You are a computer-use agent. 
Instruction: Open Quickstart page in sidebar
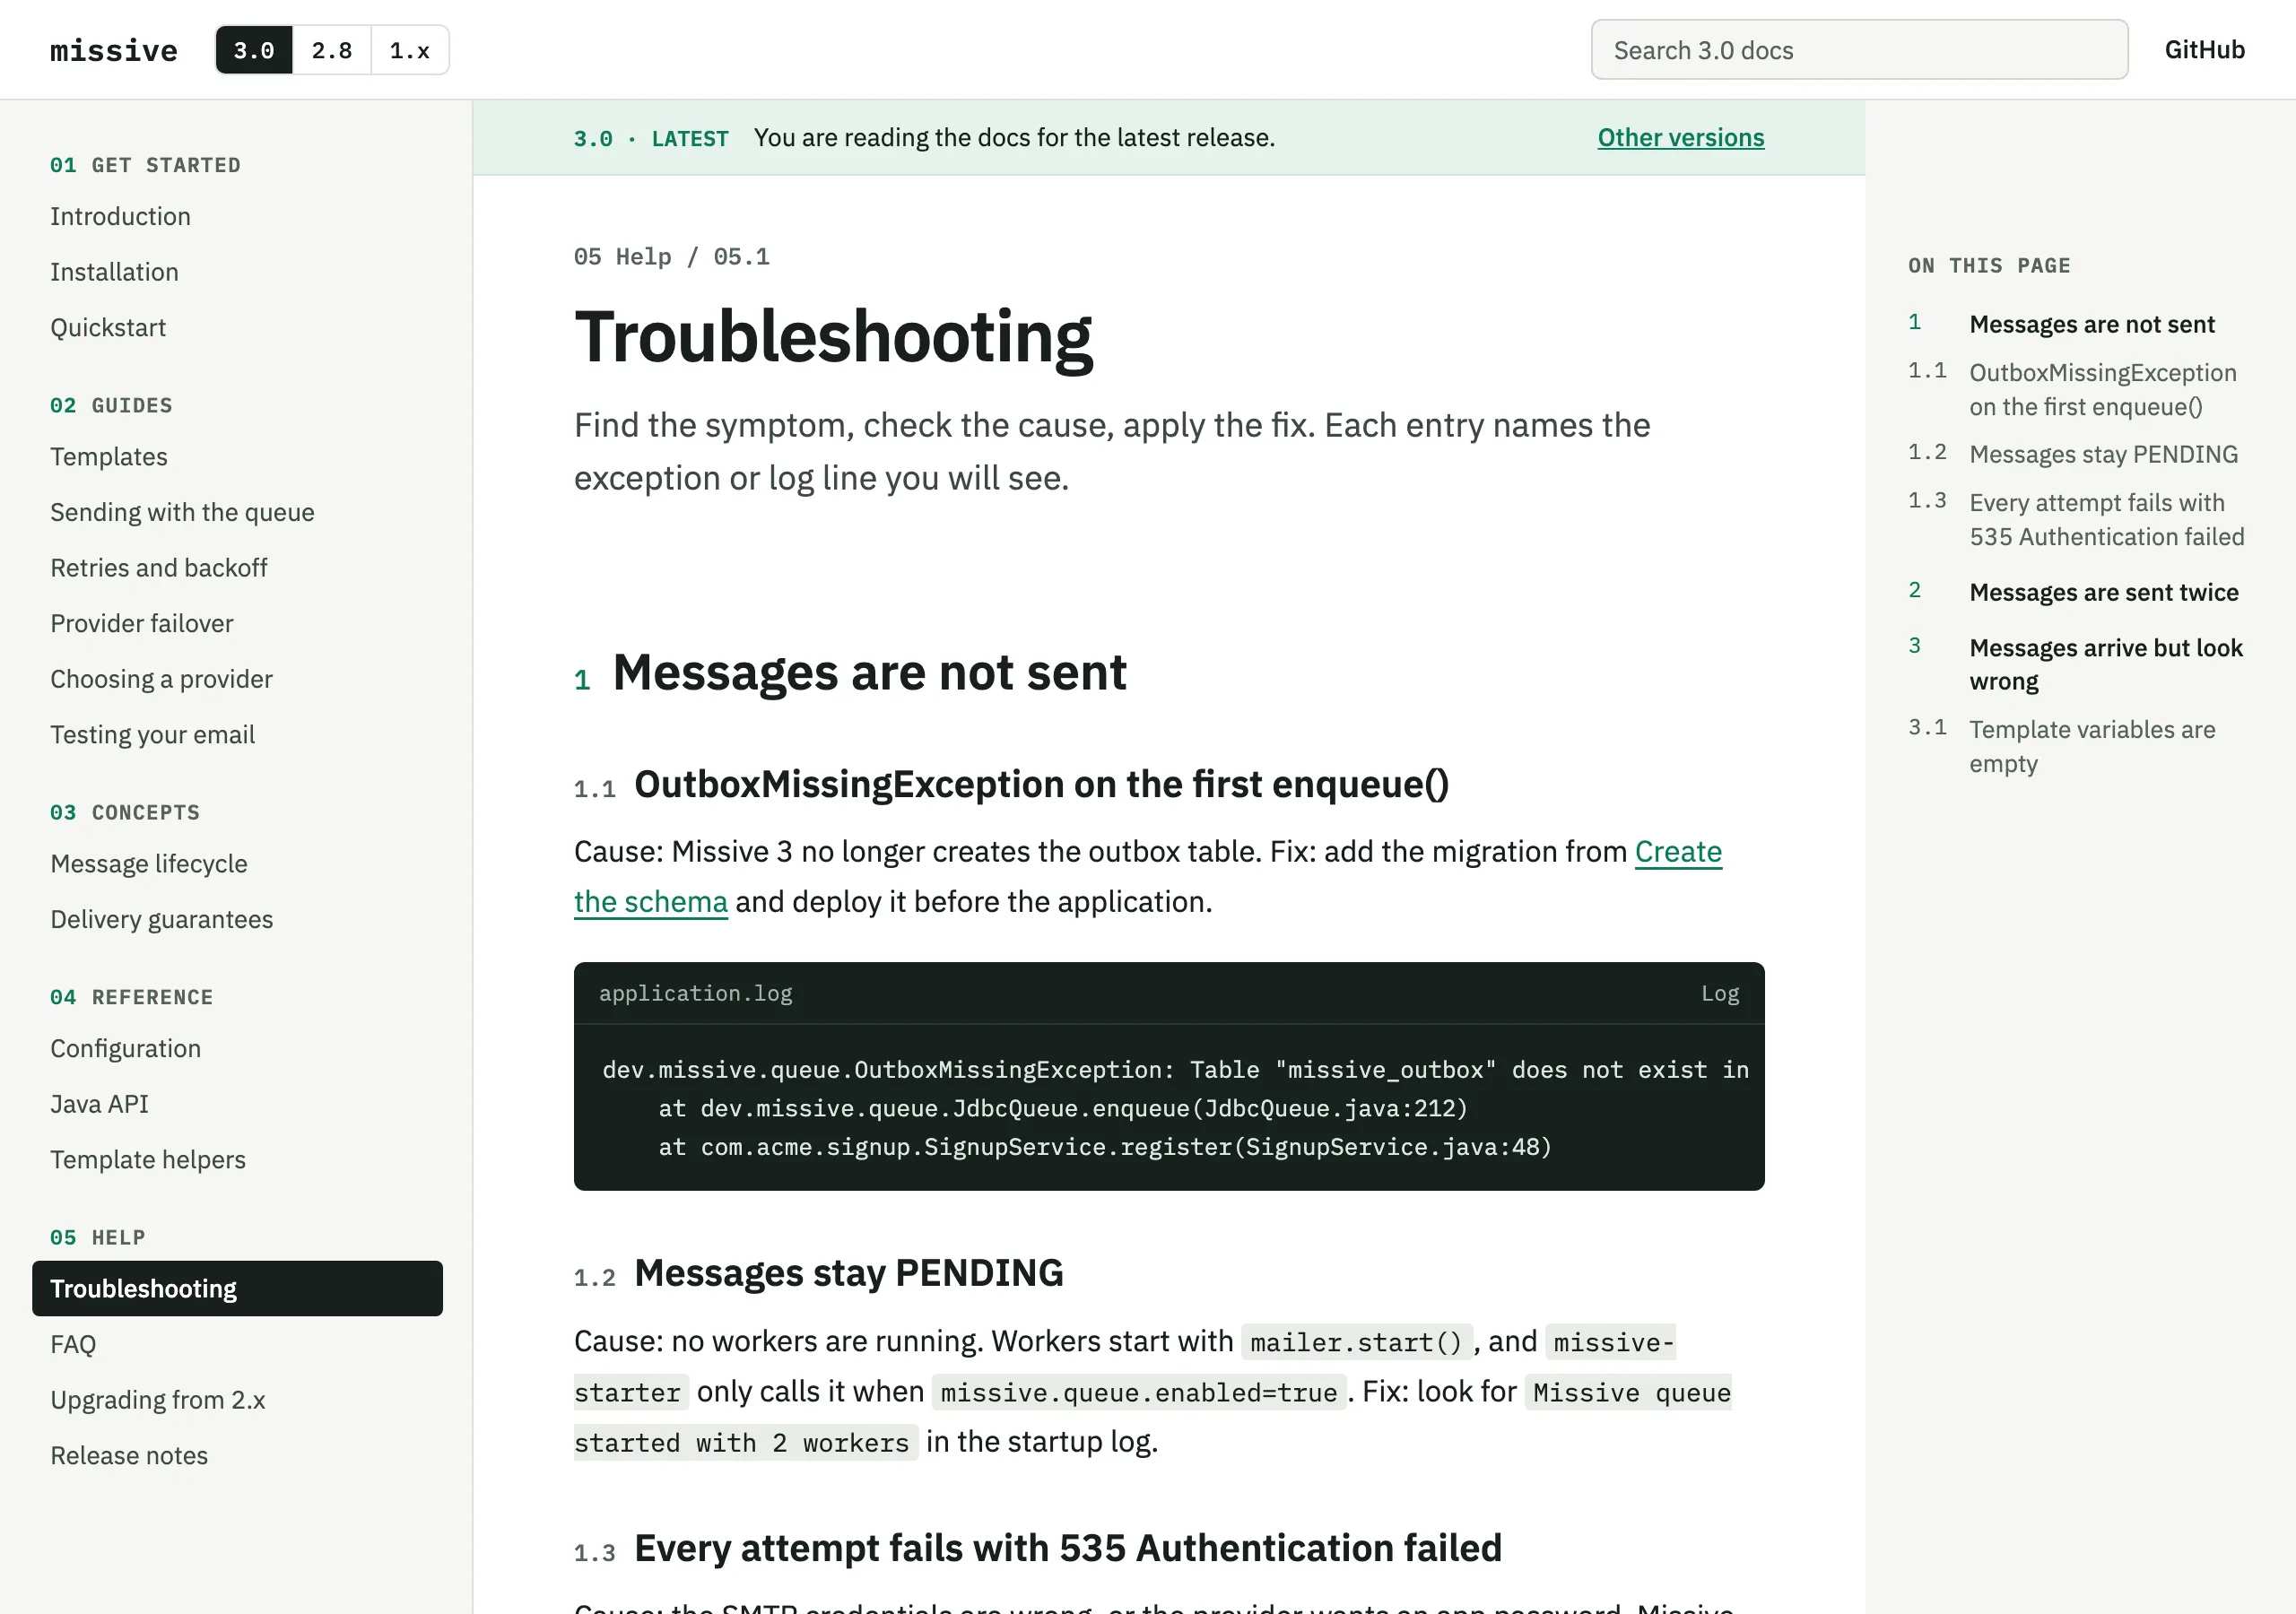tap(108, 328)
